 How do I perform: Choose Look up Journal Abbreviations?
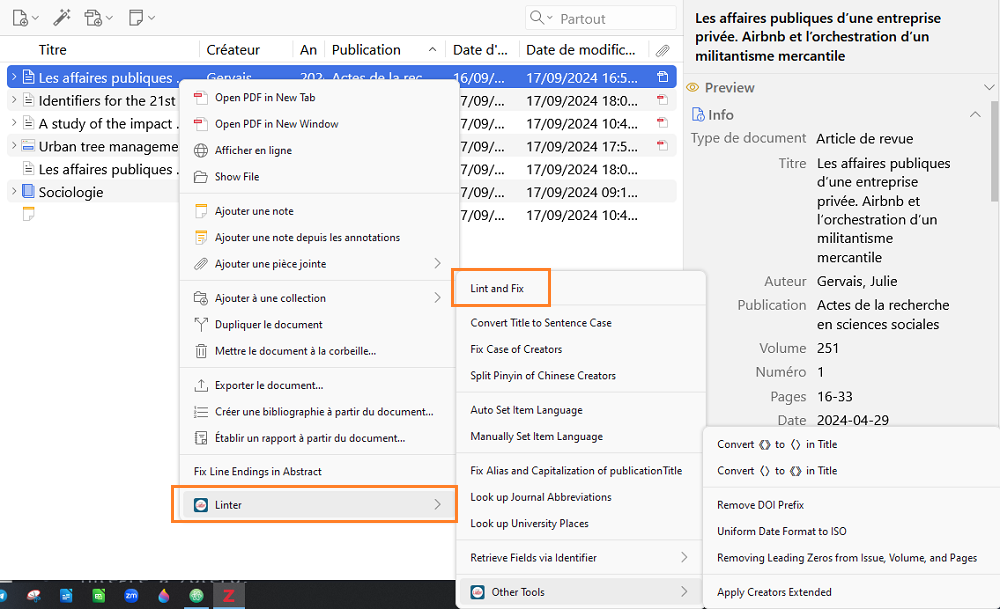[x=541, y=497]
